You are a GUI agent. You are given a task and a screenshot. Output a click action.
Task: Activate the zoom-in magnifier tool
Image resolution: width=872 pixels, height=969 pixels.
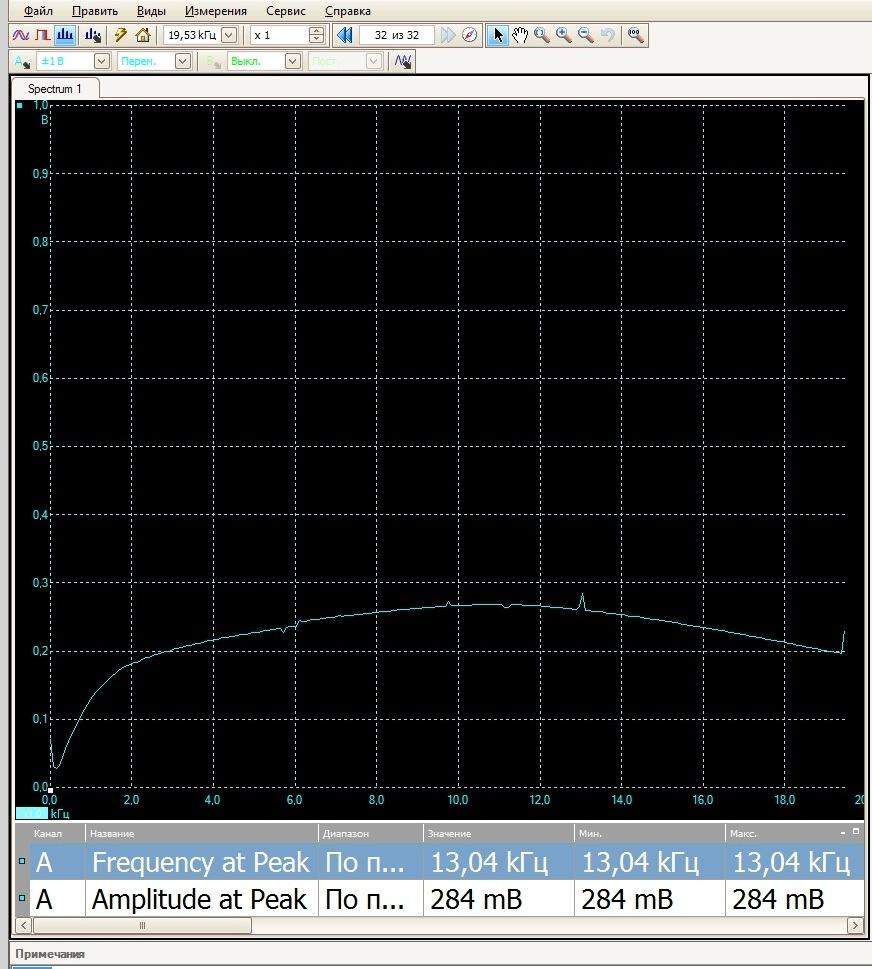click(x=564, y=35)
